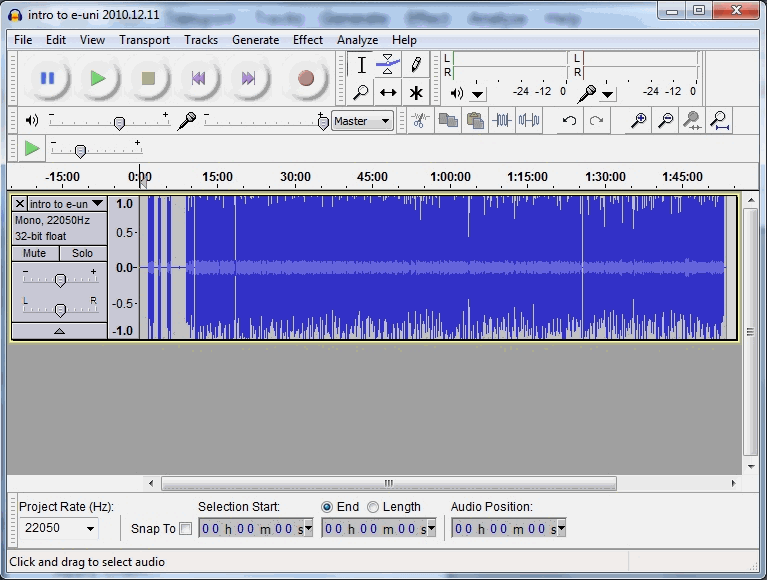Enable the Snap To checkbox

point(185,529)
